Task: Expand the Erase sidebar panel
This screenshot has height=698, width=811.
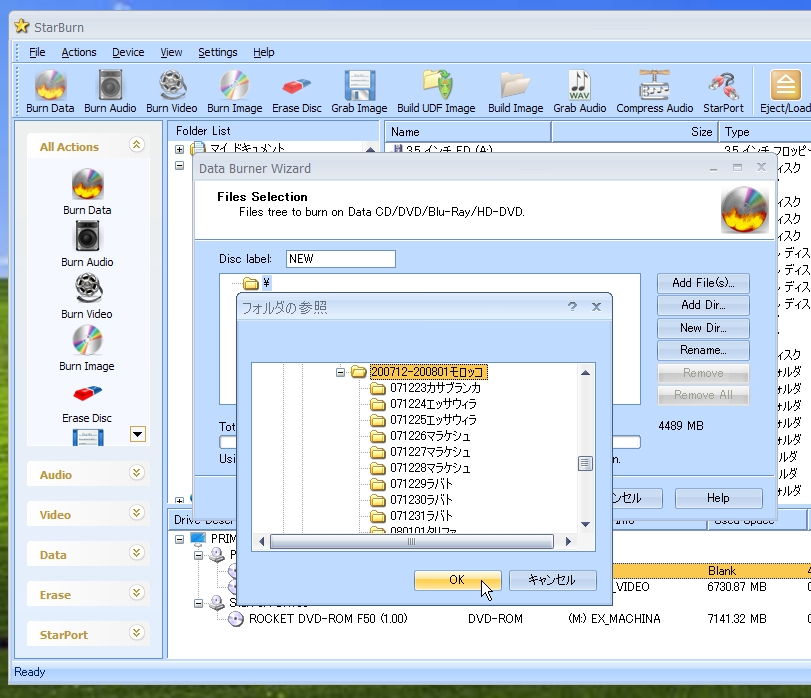Action: pyautogui.click(x=137, y=593)
